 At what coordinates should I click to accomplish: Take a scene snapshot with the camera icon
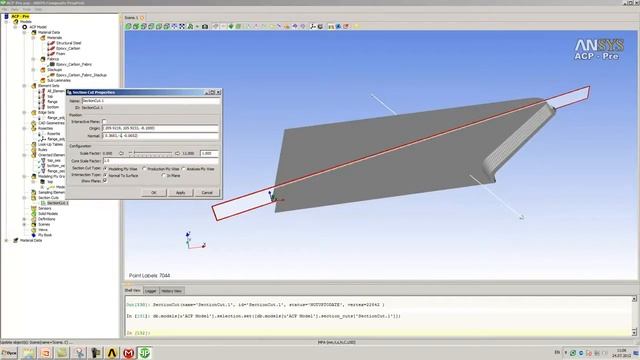click(205, 26)
